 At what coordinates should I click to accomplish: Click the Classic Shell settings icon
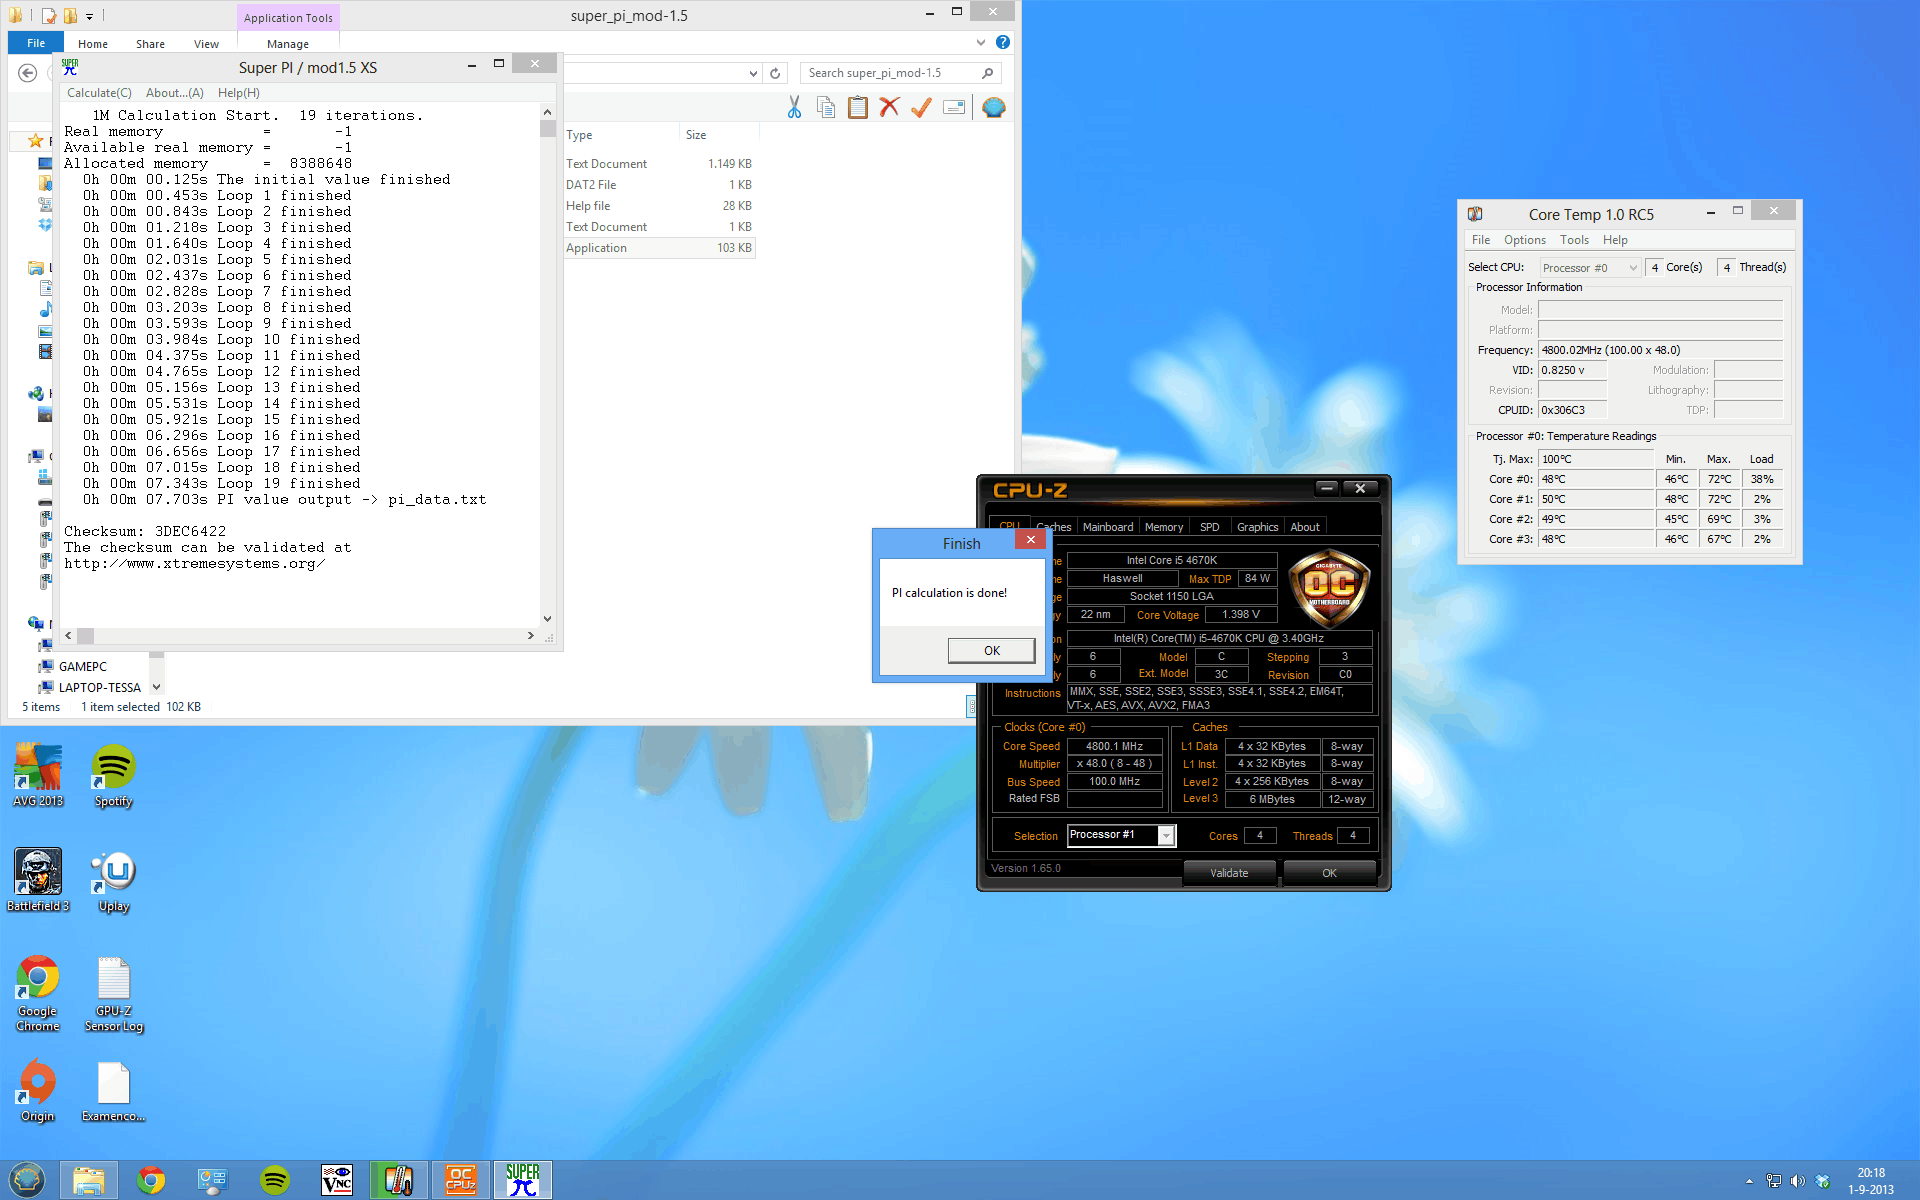(x=993, y=107)
